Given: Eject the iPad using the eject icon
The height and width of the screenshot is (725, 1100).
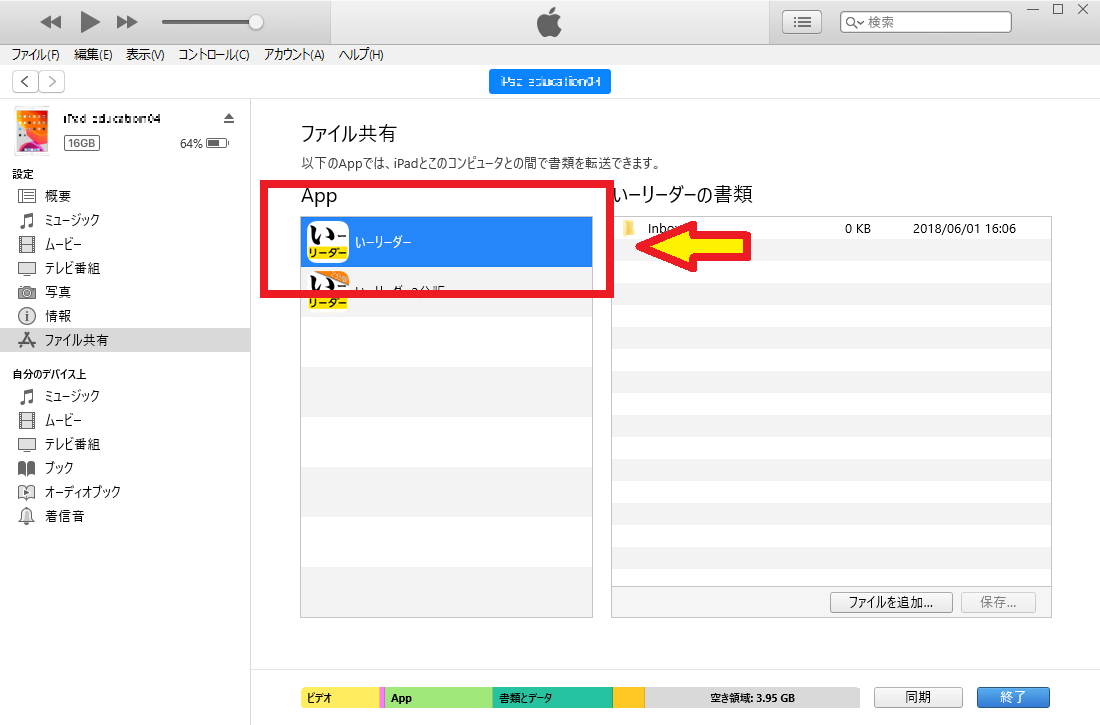Looking at the screenshot, I should pyautogui.click(x=229, y=118).
